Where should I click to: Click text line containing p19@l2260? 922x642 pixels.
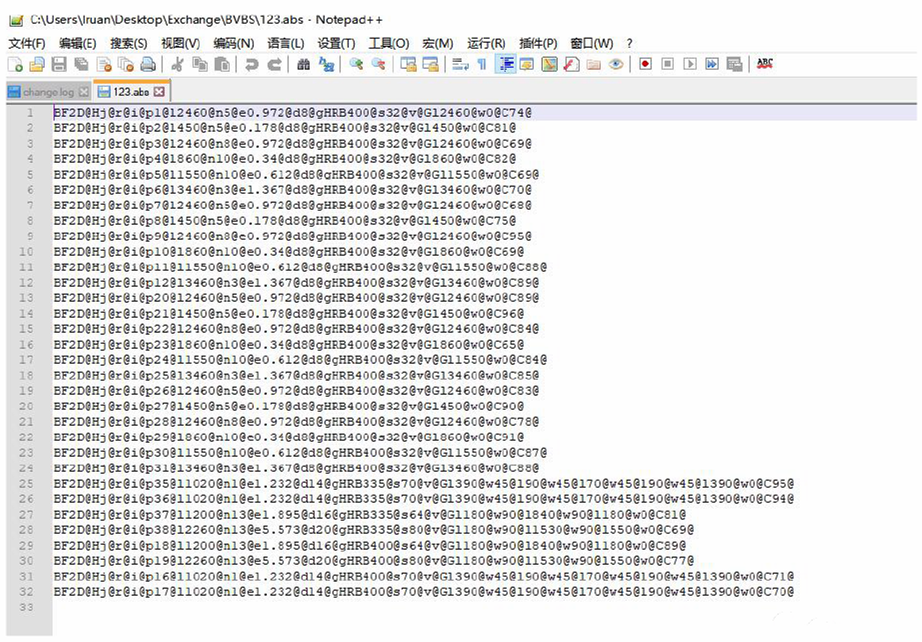[374, 560]
